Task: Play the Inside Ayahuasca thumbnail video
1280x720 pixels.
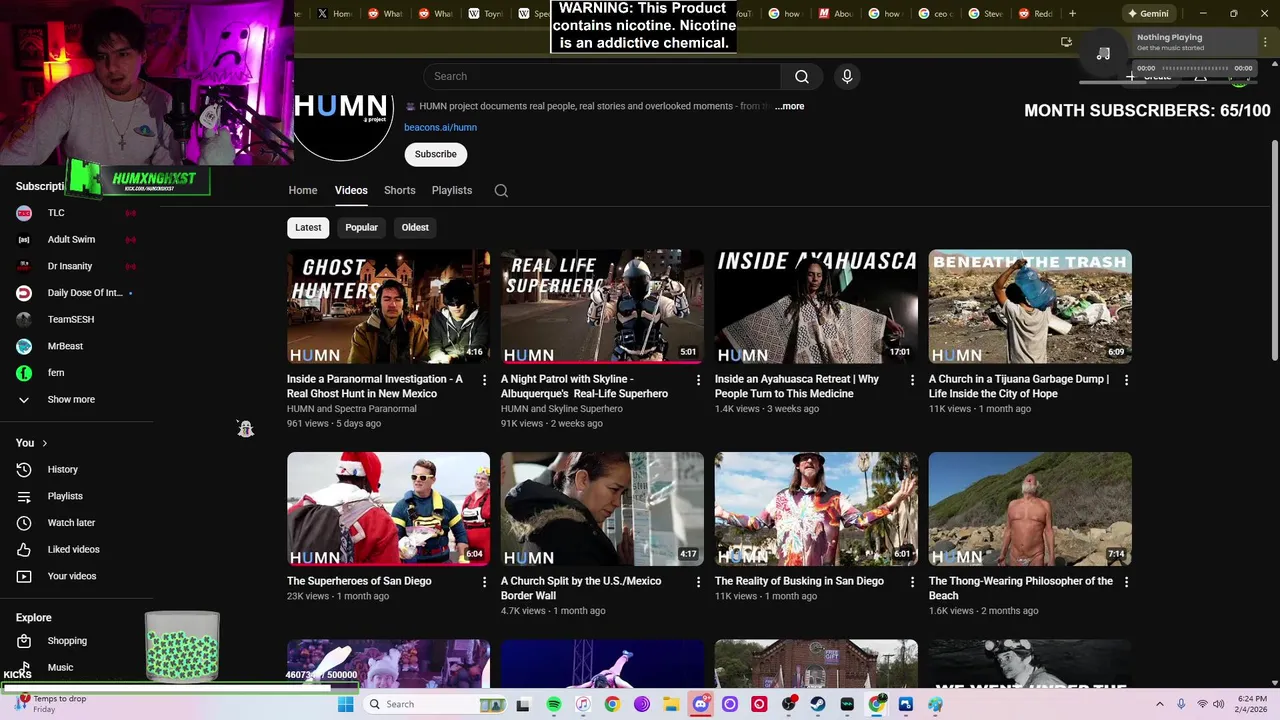Action: tap(816, 306)
